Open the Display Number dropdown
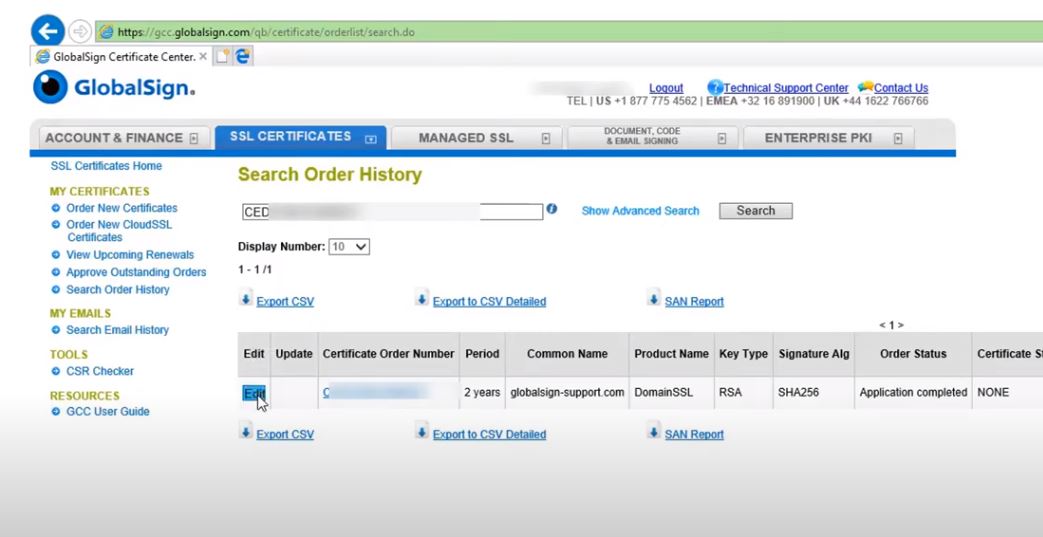Viewport: 1043px width, 537px height. pyautogui.click(x=349, y=247)
